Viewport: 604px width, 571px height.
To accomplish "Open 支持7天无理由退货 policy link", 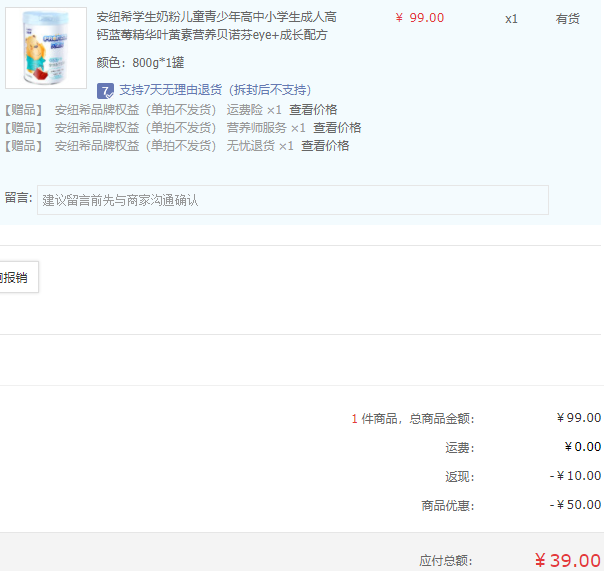I will click(215, 90).
